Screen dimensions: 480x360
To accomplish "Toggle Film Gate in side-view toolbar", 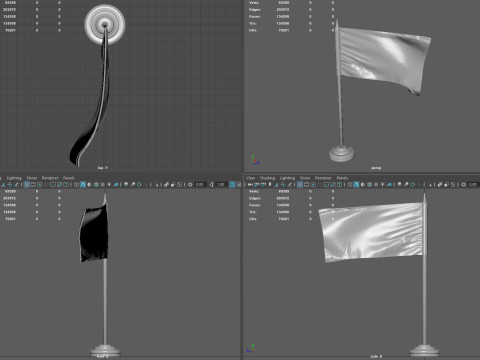I will pos(306,184).
